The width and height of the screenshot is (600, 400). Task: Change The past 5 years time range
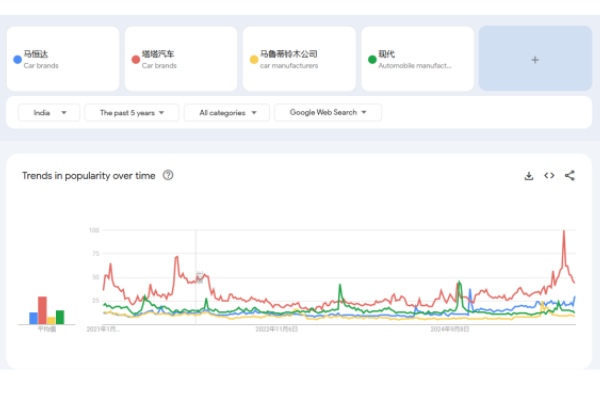click(x=132, y=113)
